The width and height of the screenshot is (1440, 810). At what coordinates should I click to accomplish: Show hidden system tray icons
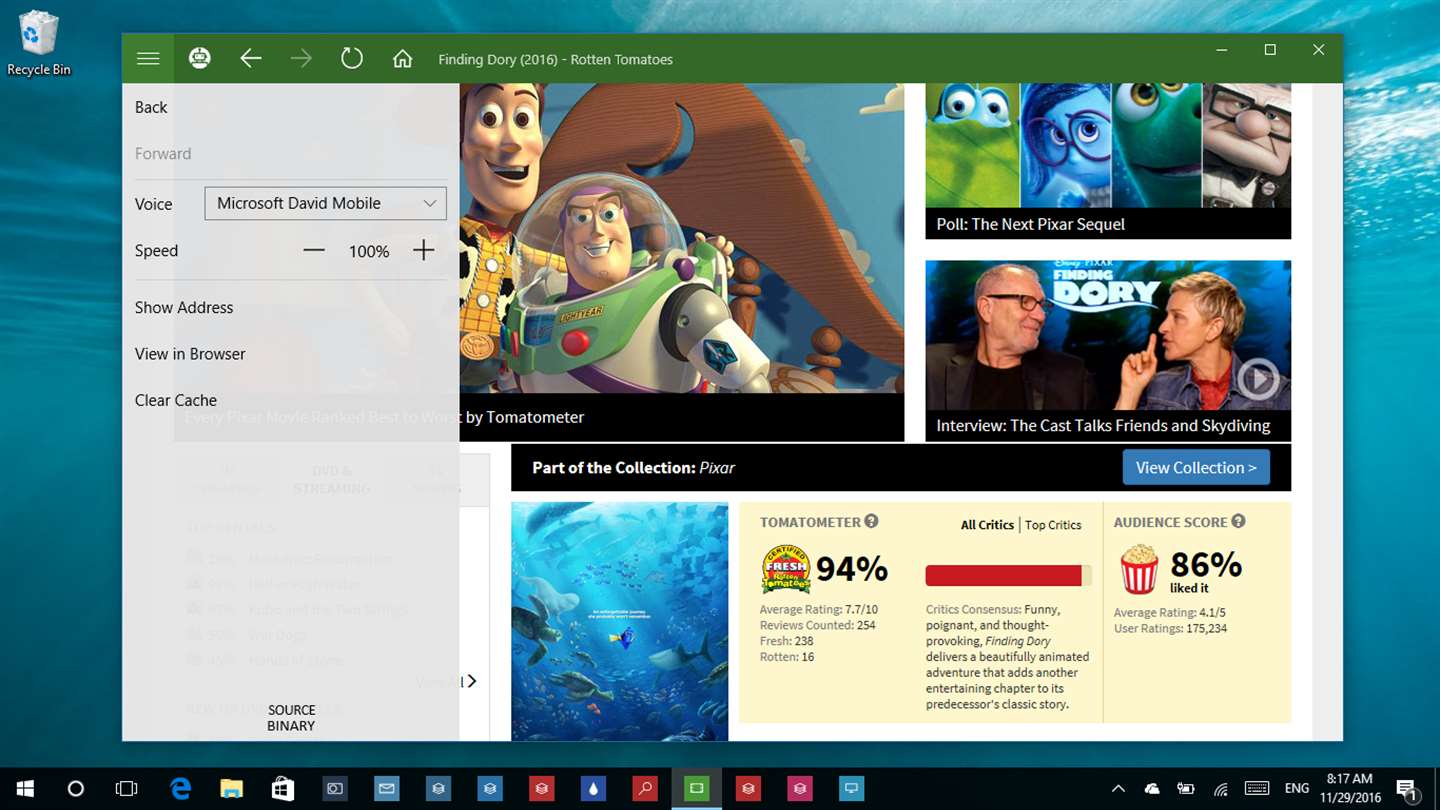pos(1118,789)
